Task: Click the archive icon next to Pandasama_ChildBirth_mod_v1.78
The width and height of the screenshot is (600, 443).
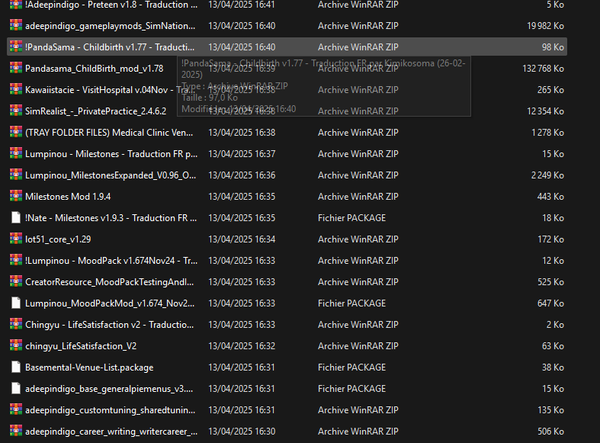Action: 16,68
